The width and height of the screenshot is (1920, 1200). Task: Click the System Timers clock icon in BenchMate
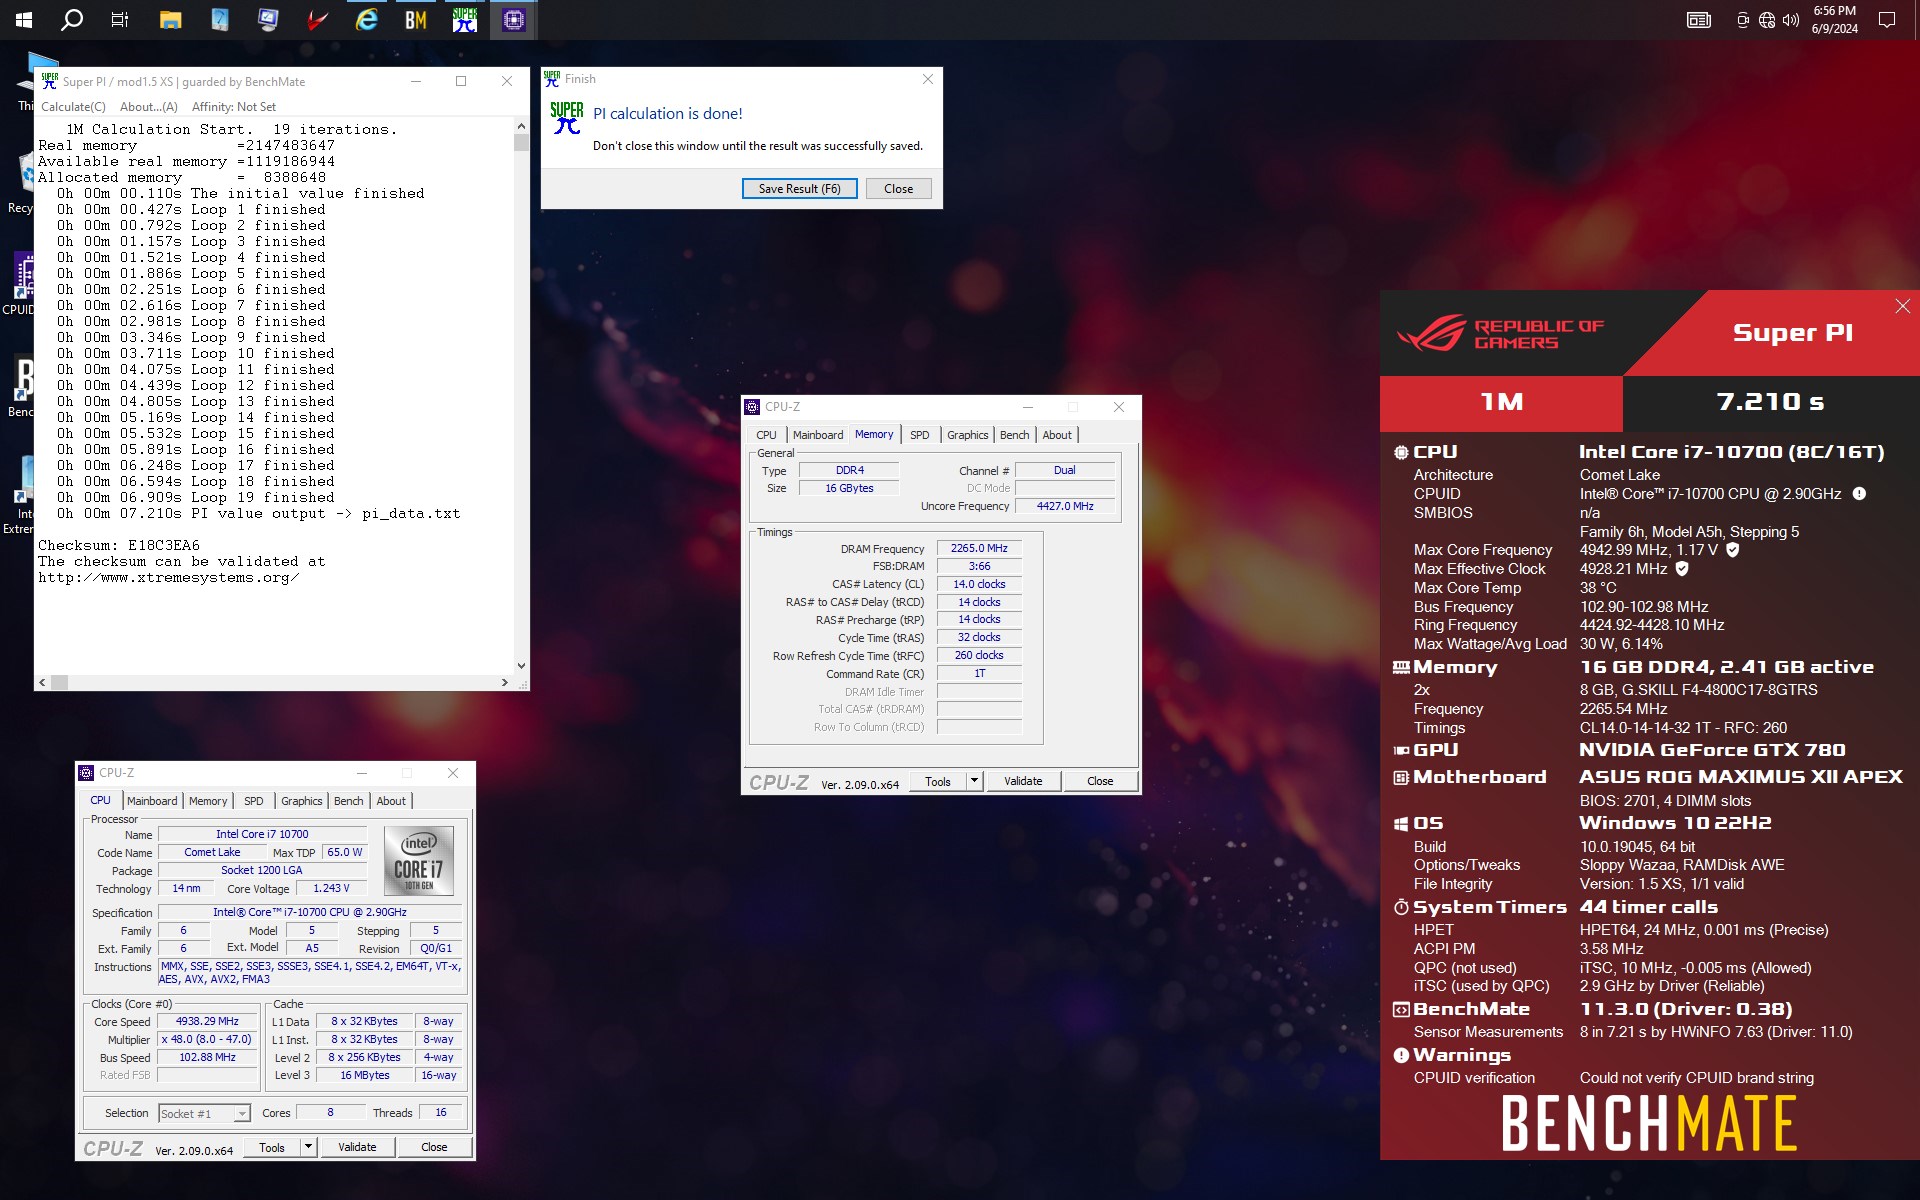[1401, 907]
